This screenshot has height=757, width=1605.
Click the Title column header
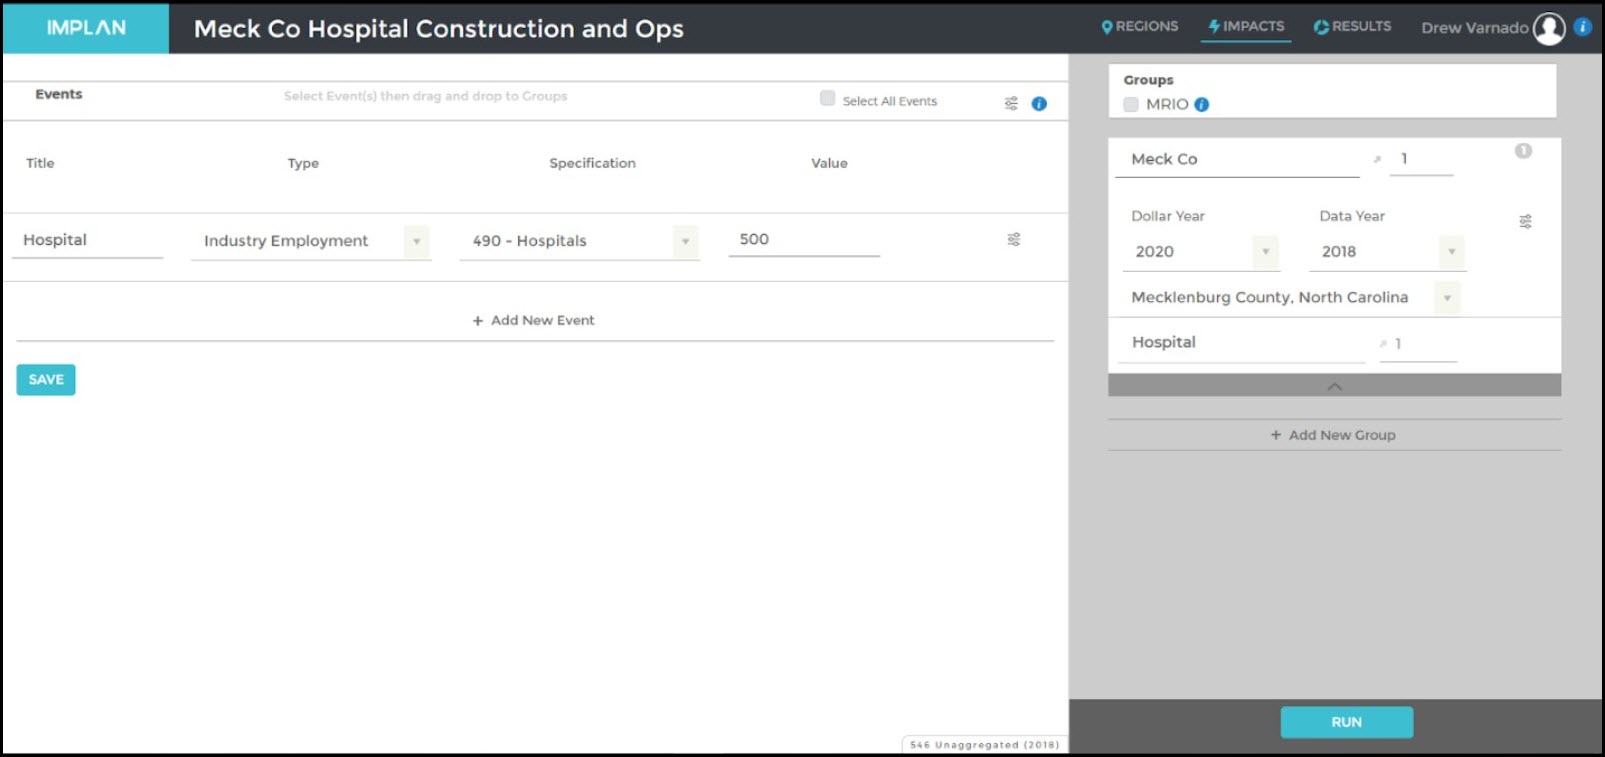coord(40,163)
